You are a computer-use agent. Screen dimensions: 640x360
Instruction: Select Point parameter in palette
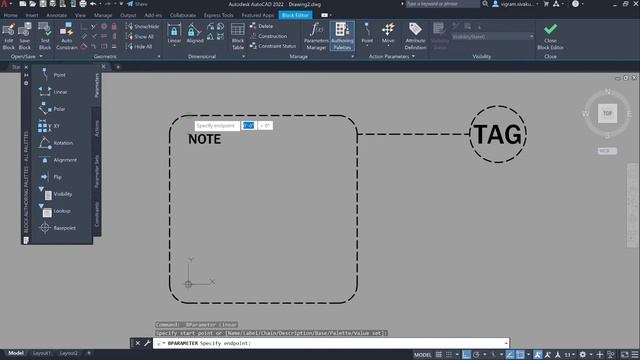53,75
